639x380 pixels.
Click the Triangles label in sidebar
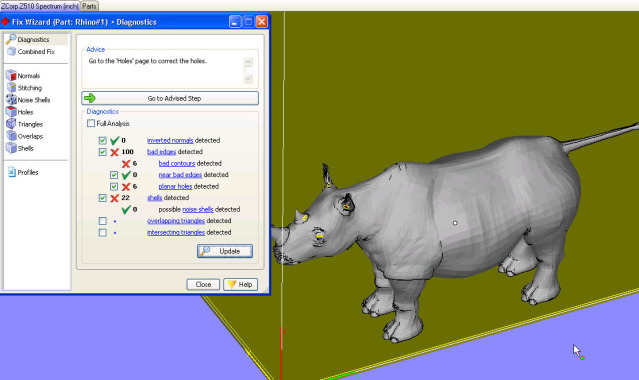(x=30, y=124)
